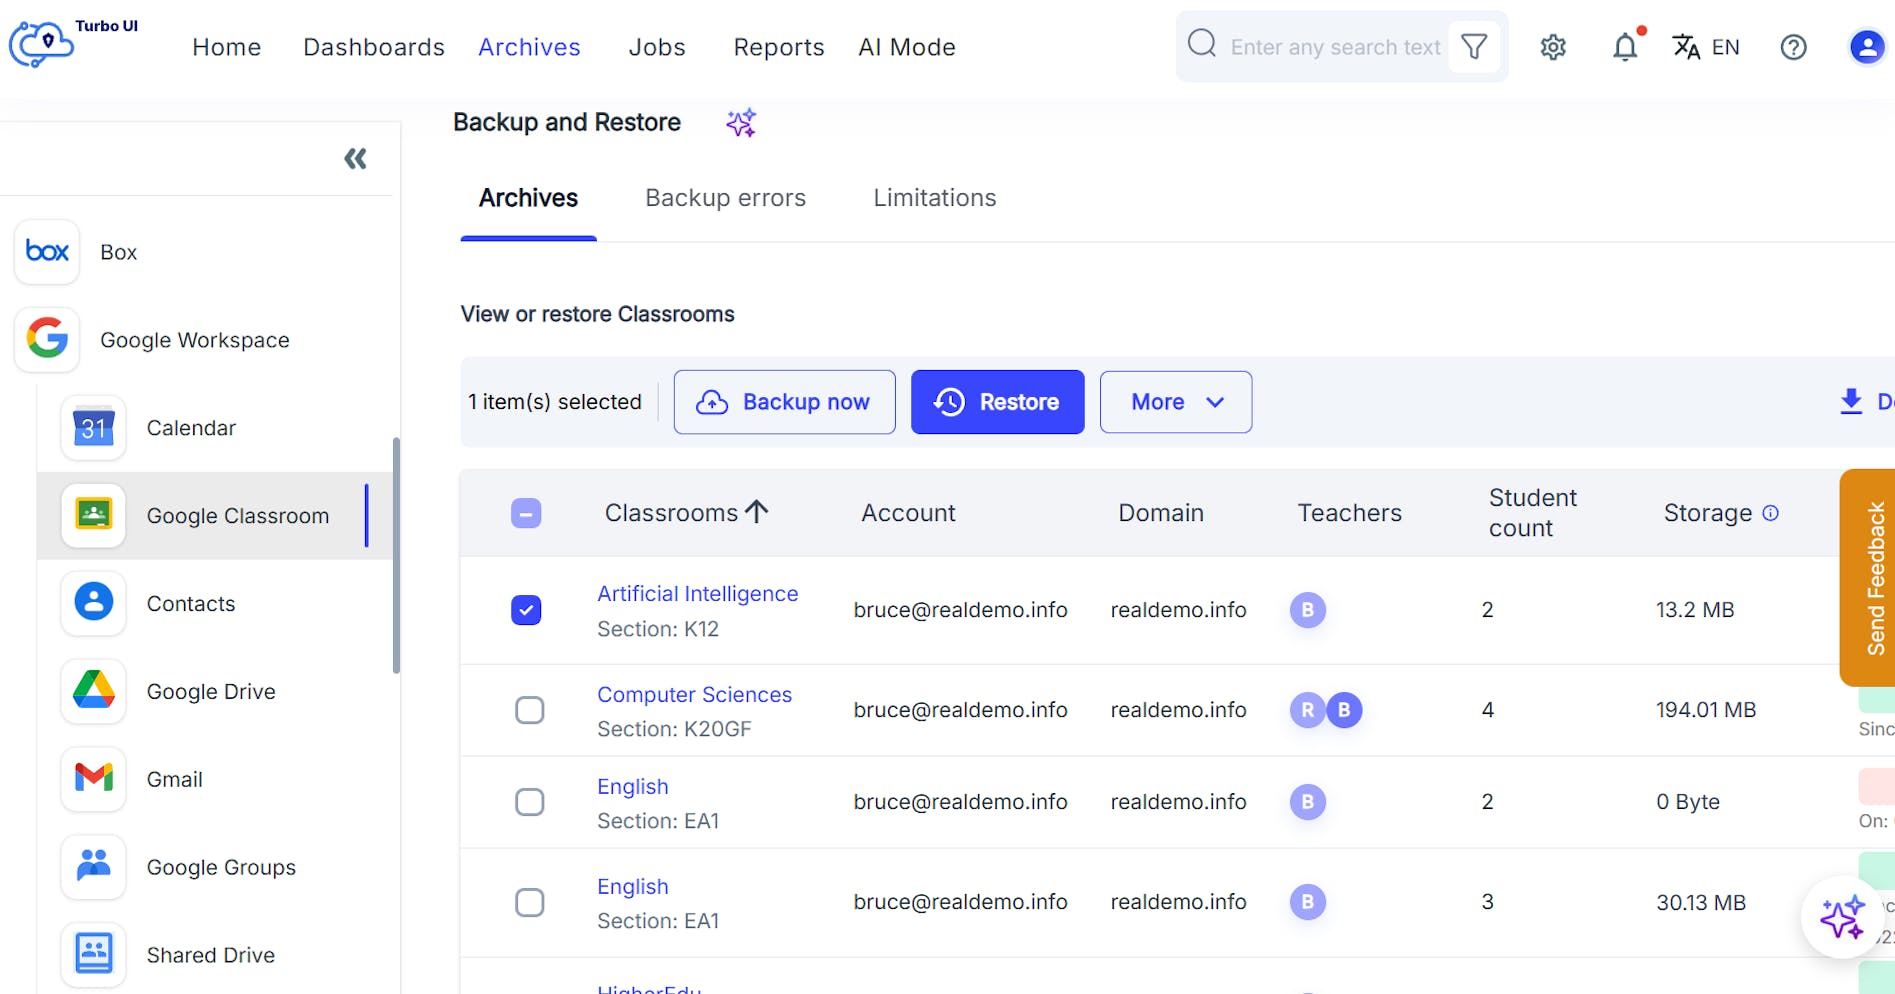Viewport: 1895px width, 994px height.
Task: Click the sparkle icon beside Backup and Restore
Action: point(741,123)
